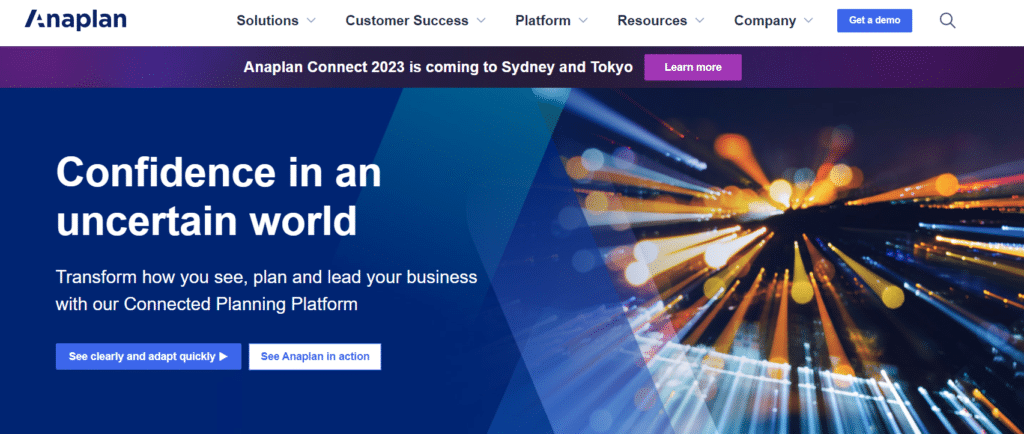Open the search magnifier icon
This screenshot has width=1024, height=434.
tap(948, 21)
